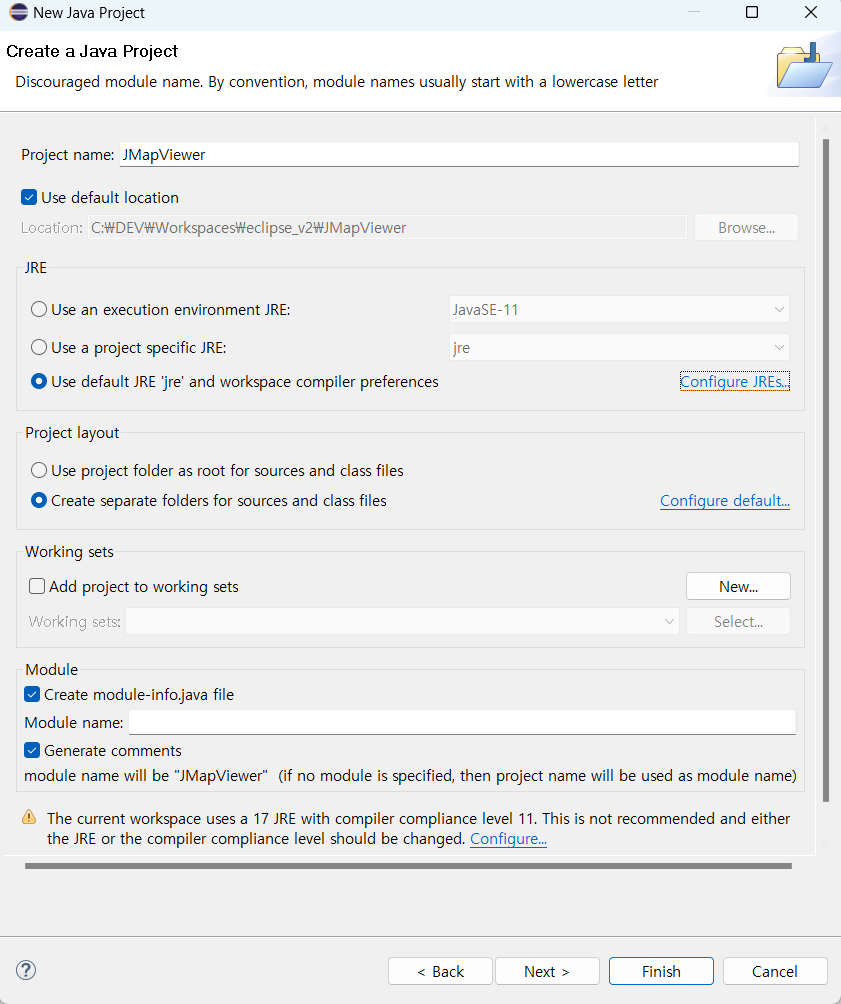Open the project specific jre dropdown
This screenshot has width=841, height=1004.
(619, 348)
